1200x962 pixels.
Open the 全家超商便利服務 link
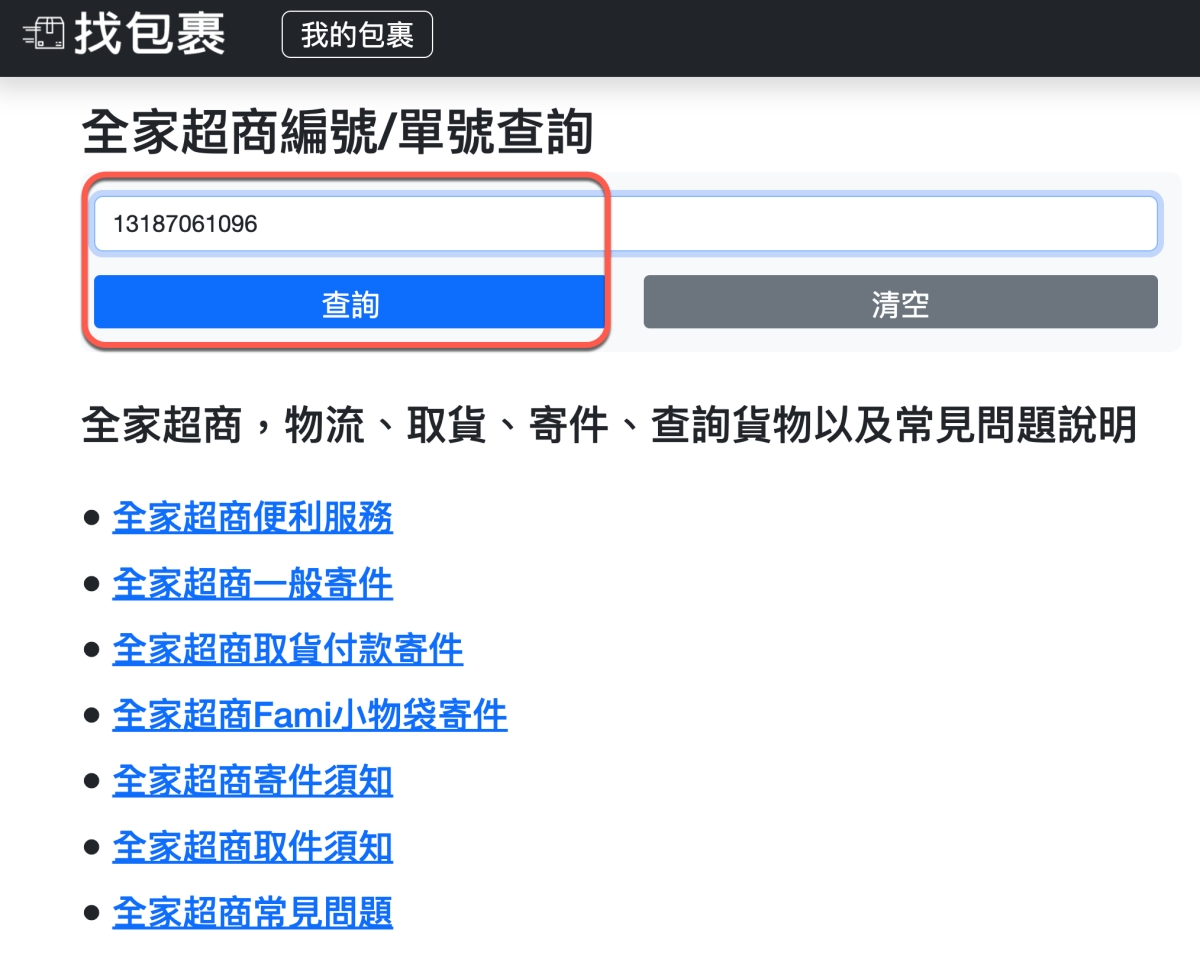pyautogui.click(x=252, y=518)
